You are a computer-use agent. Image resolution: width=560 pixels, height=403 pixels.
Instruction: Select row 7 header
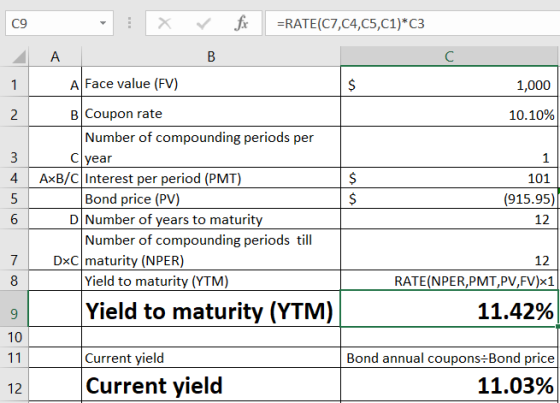(x=14, y=250)
